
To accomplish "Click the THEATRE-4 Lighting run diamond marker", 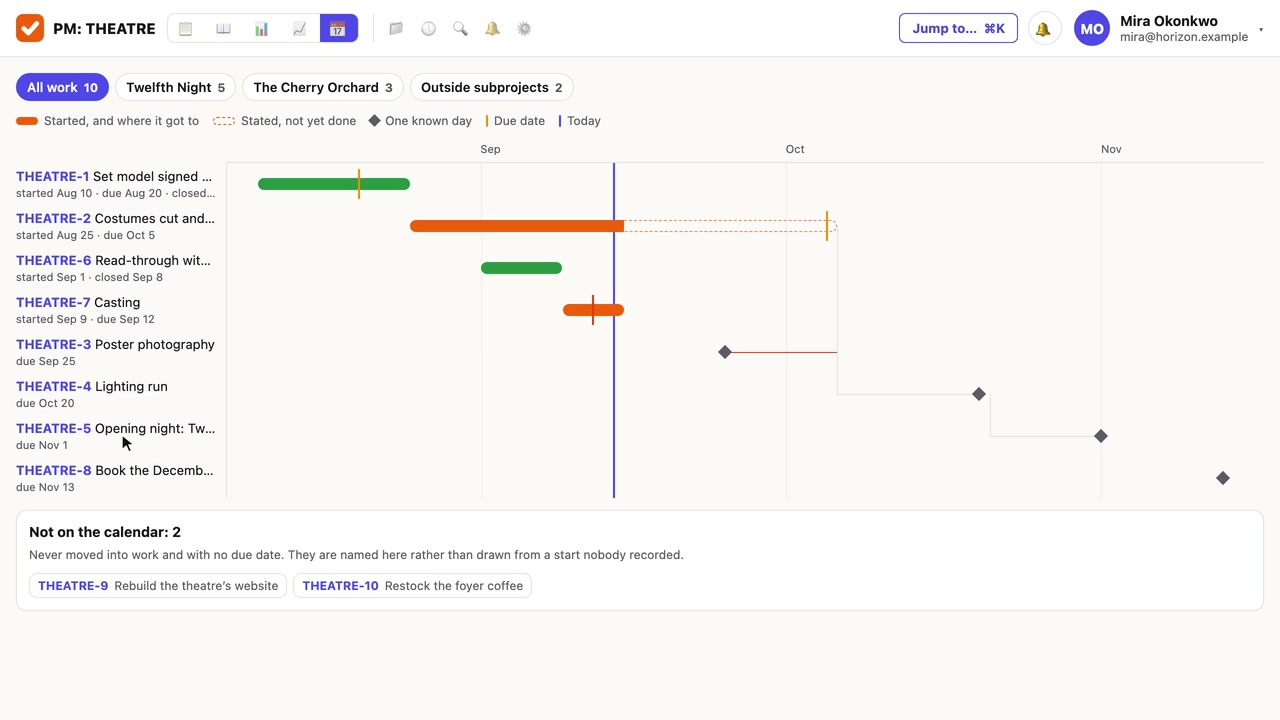I will pos(979,394).
